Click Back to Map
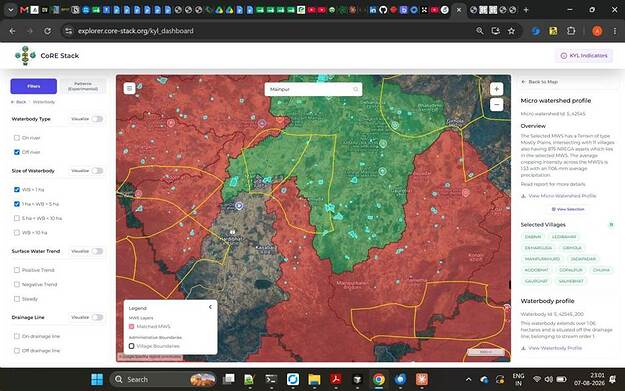This screenshot has height=391, width=625. click(x=540, y=82)
